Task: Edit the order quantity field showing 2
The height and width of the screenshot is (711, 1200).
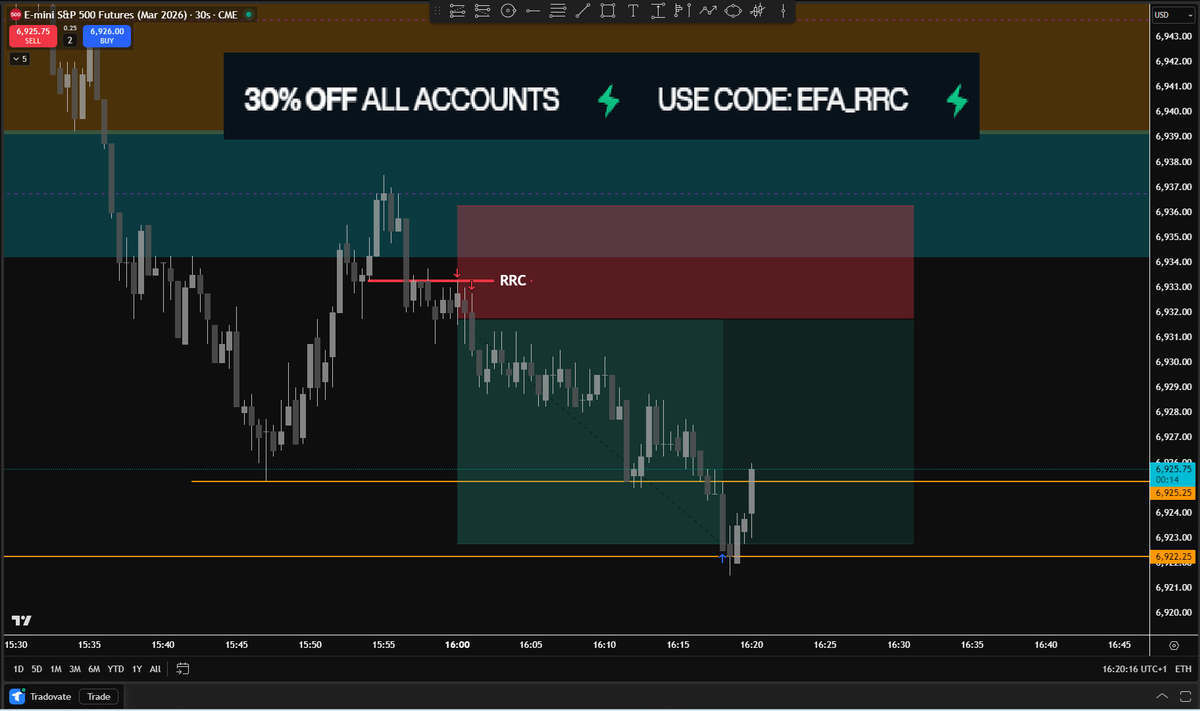Action: (70, 41)
